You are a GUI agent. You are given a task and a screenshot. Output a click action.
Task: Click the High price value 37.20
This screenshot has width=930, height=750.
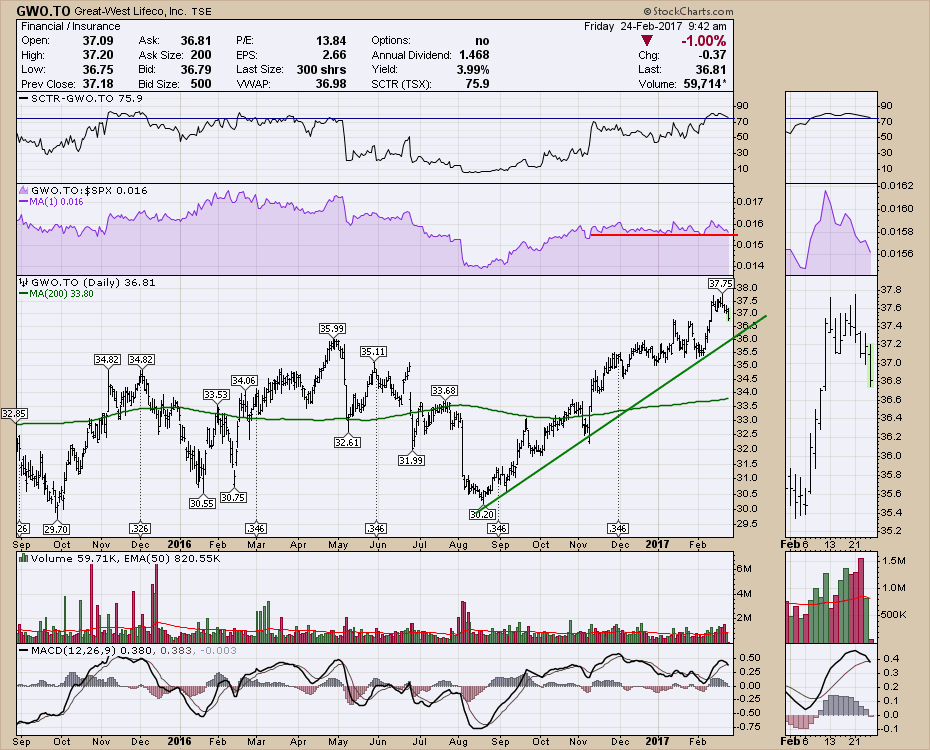point(98,55)
